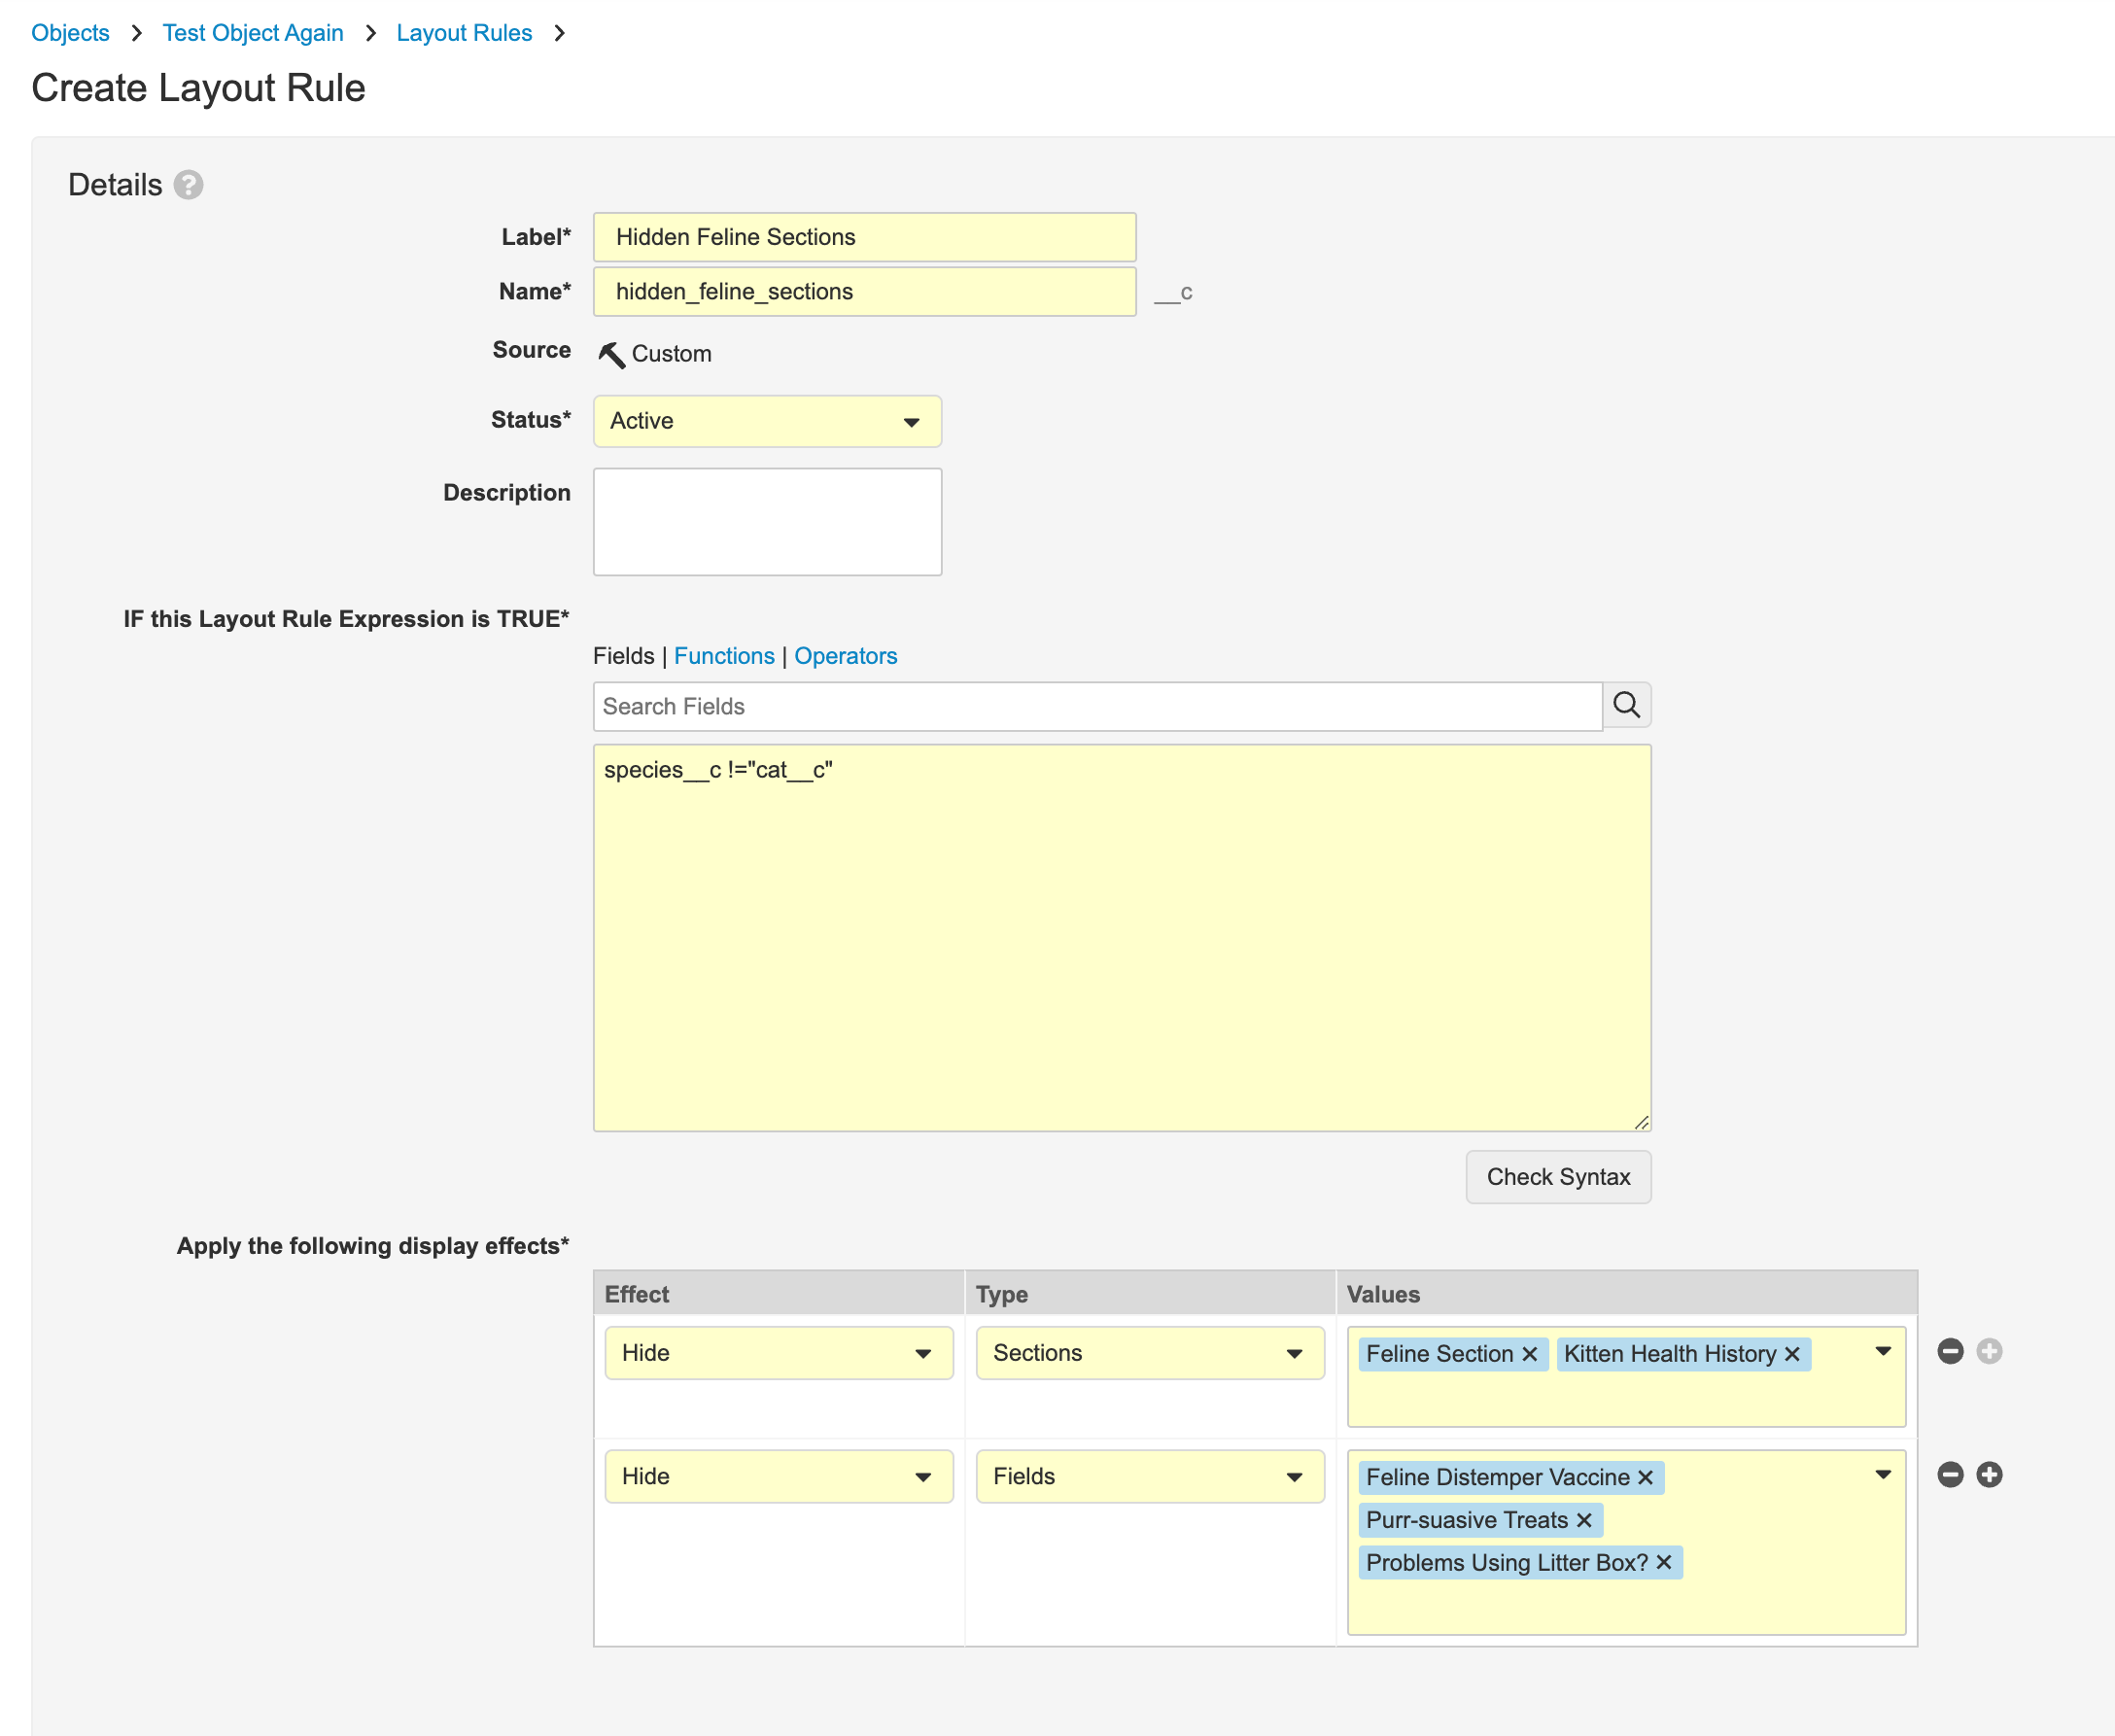
Task: Remove the Problems Using Litter Box? value
Action: 1663,1562
